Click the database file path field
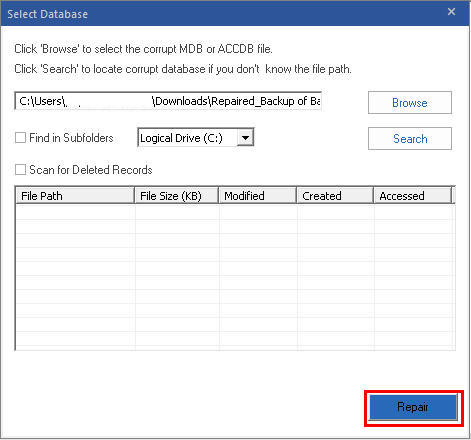471x440 pixels. (x=168, y=101)
